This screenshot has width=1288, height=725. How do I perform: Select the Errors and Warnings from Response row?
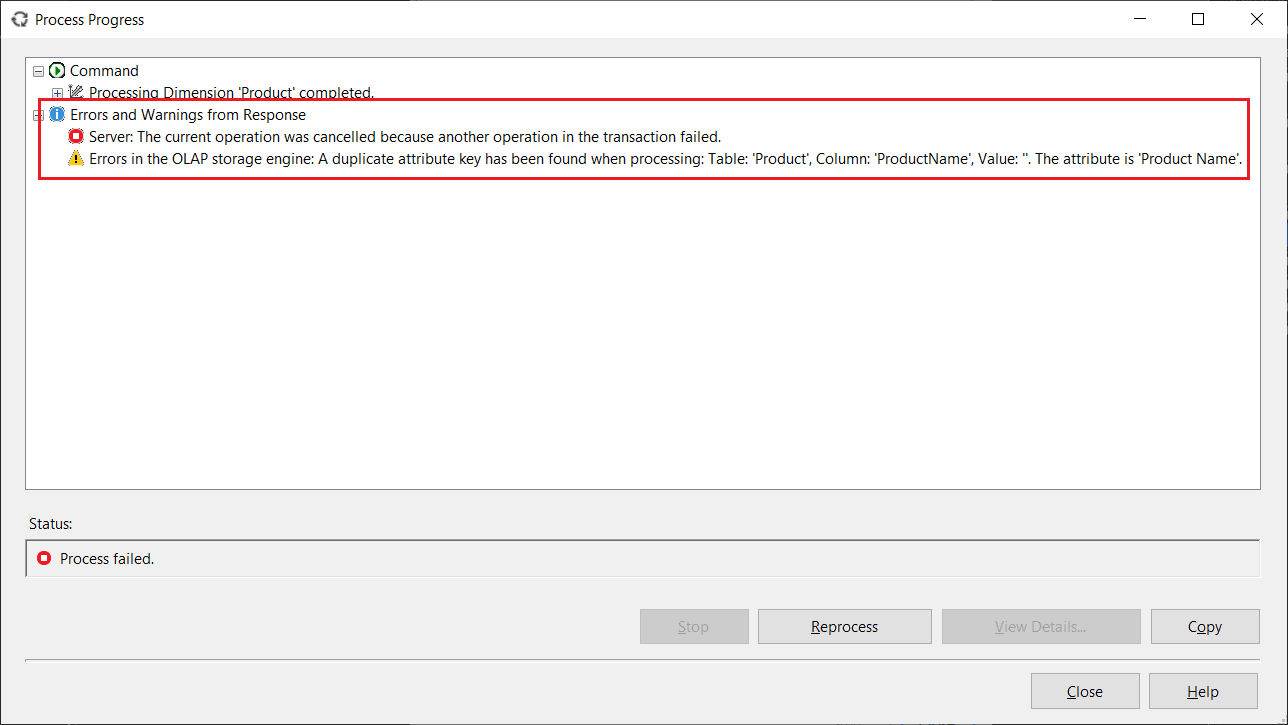pos(187,115)
